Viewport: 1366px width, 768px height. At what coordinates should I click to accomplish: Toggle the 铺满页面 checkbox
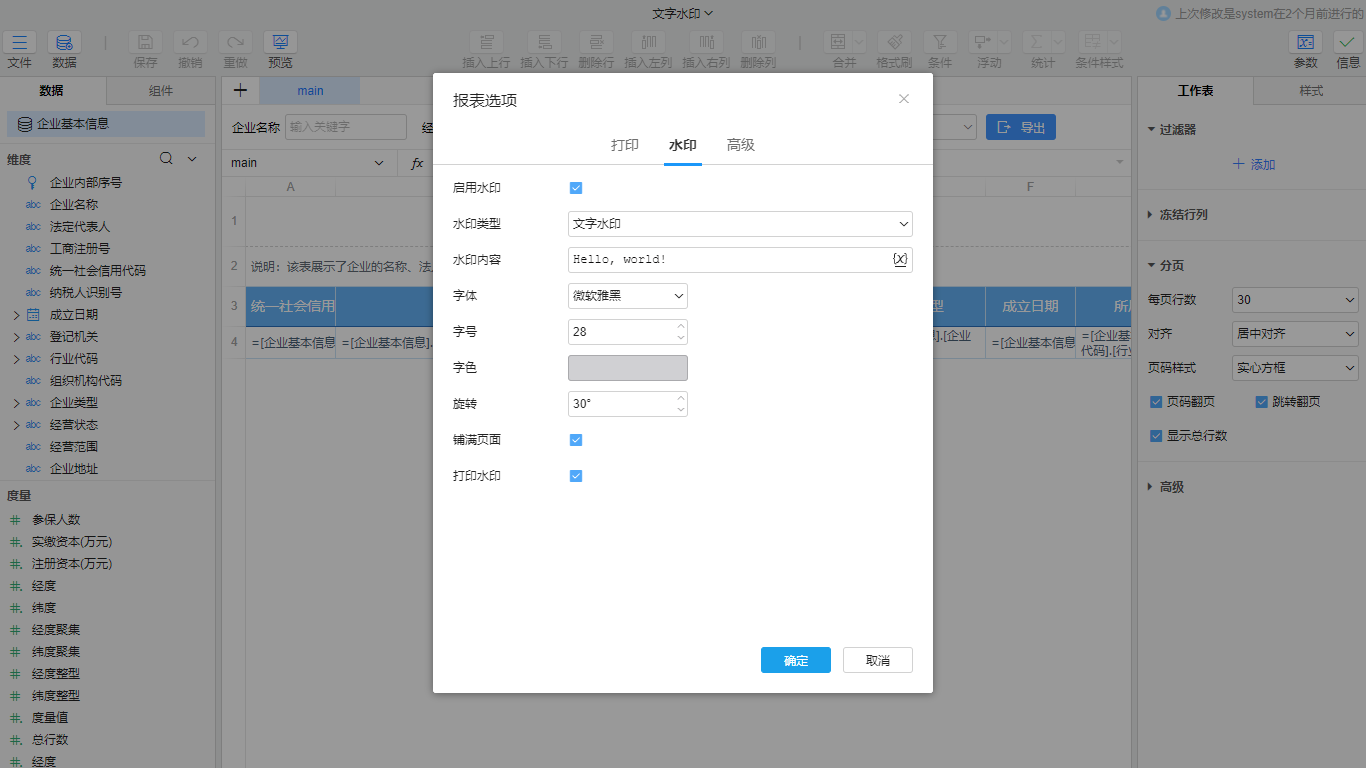tap(576, 440)
